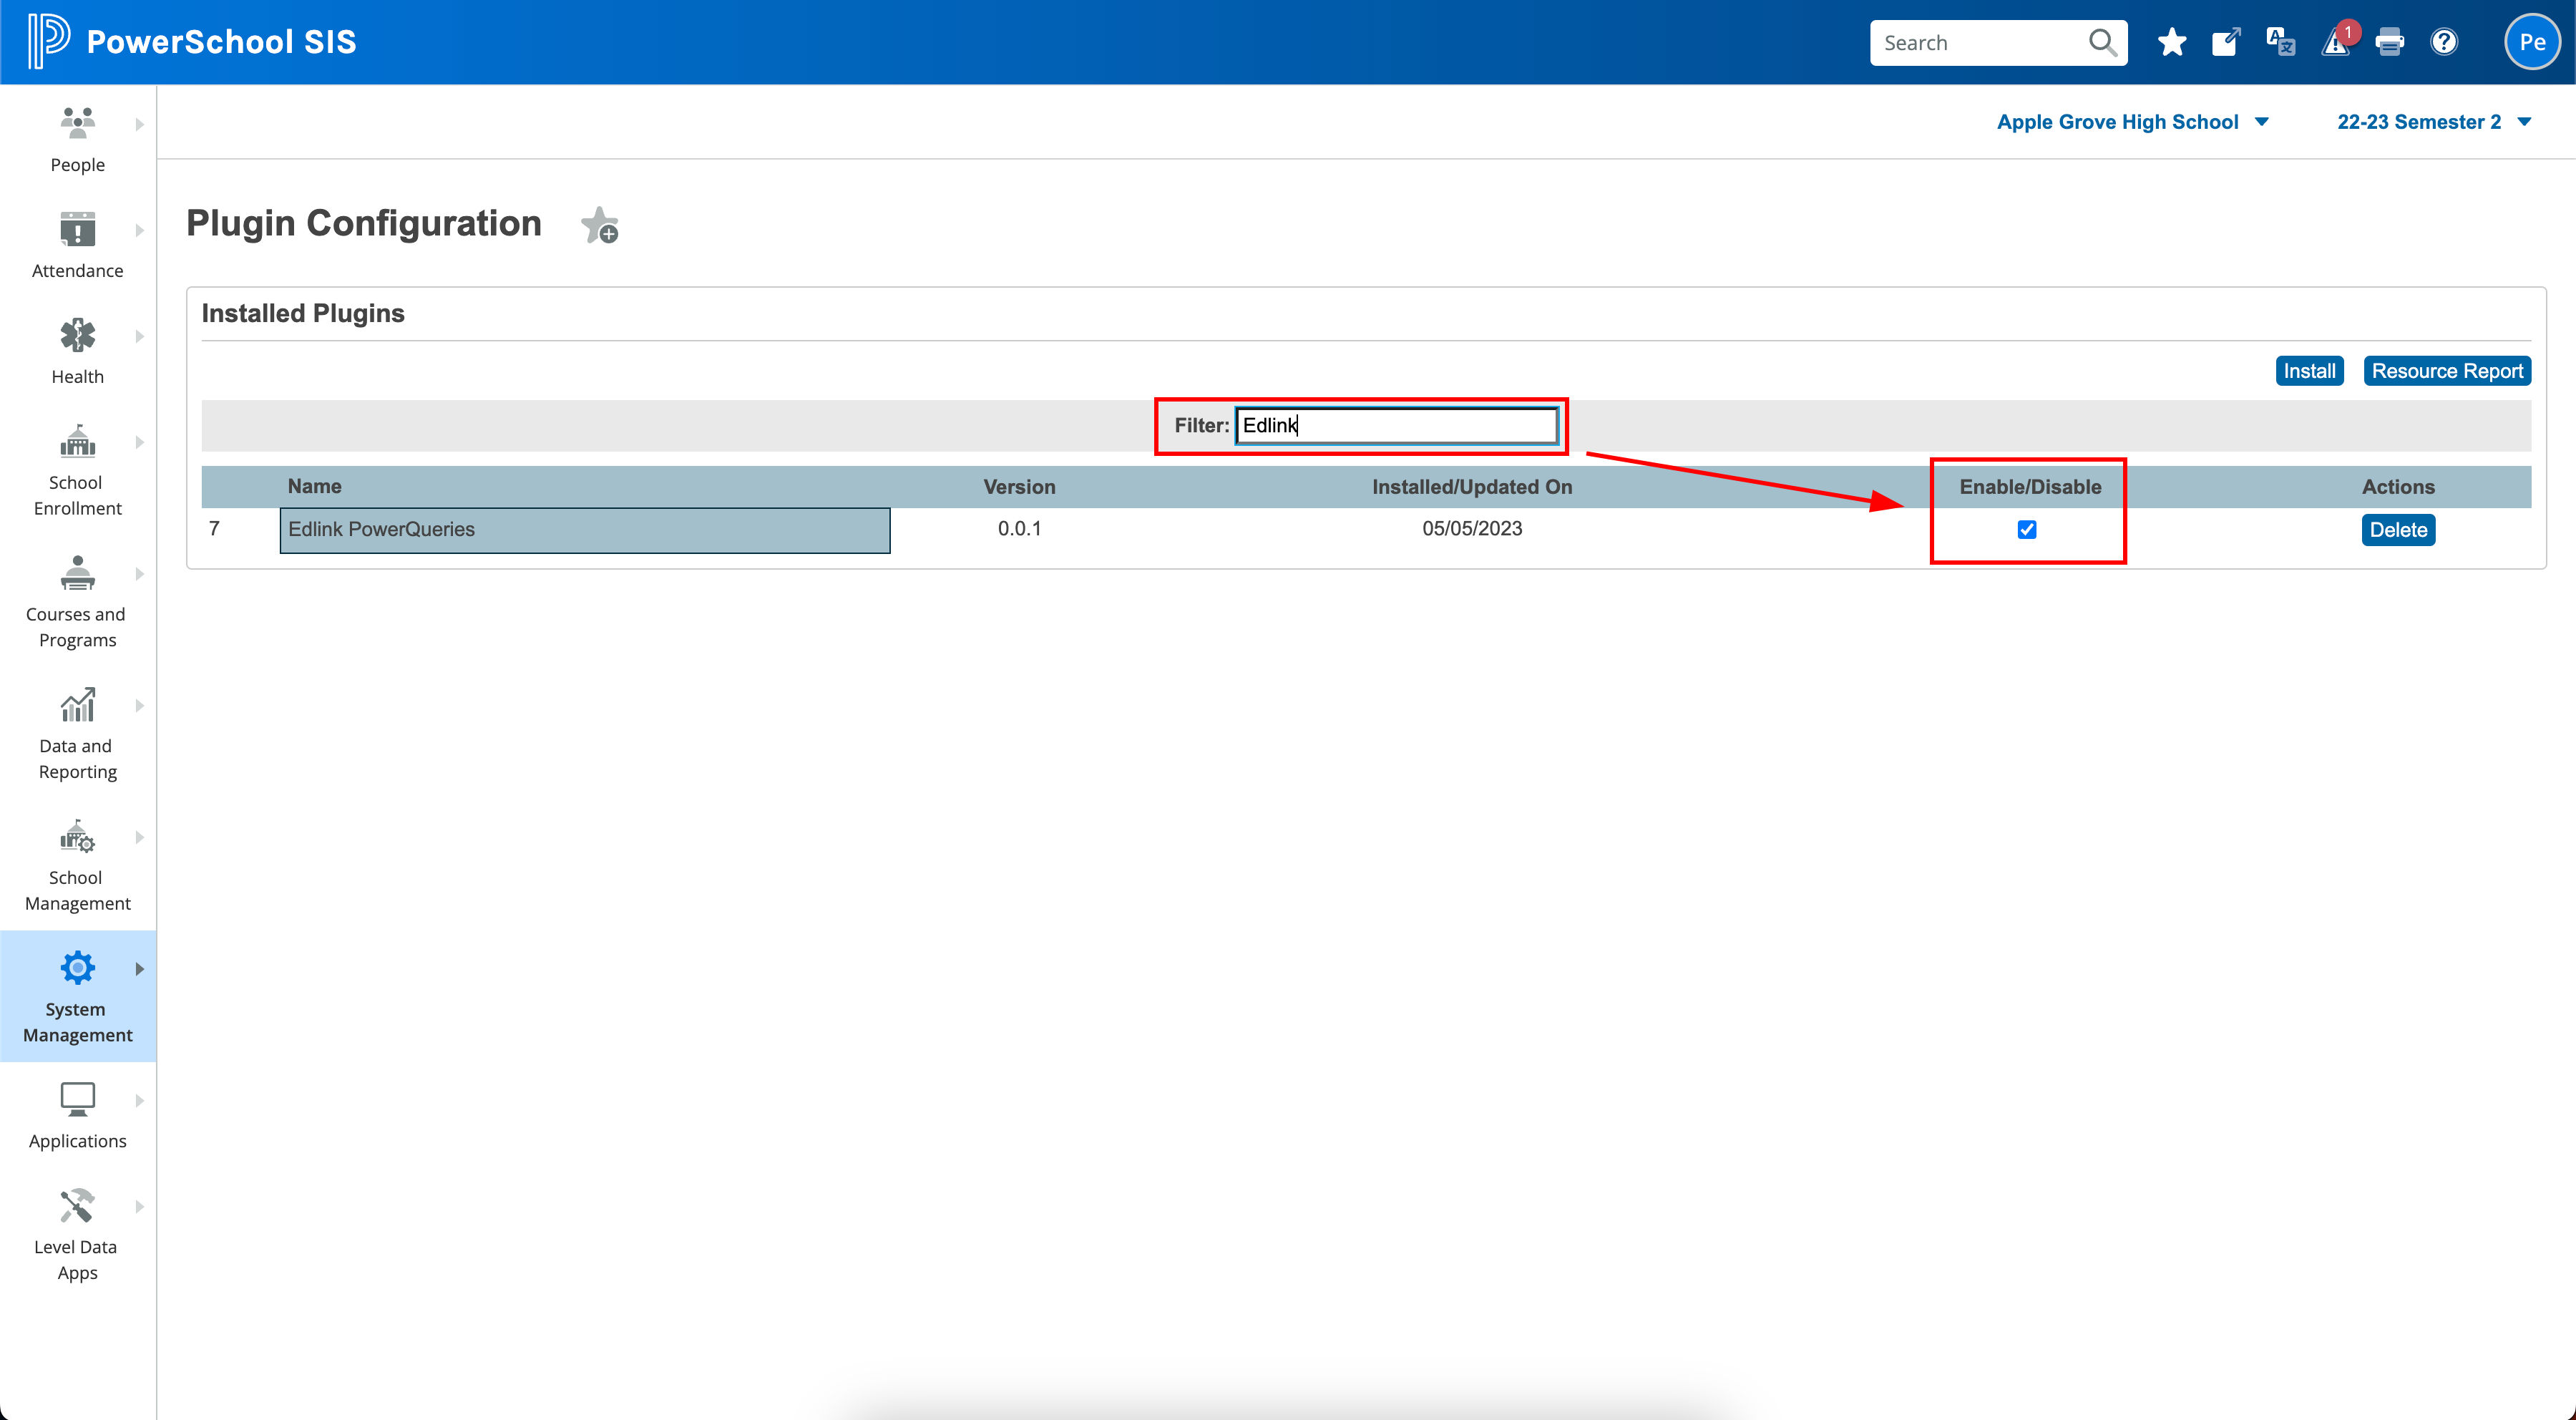Click the Installed Plugins heading
2576x1420 pixels.
[303, 313]
